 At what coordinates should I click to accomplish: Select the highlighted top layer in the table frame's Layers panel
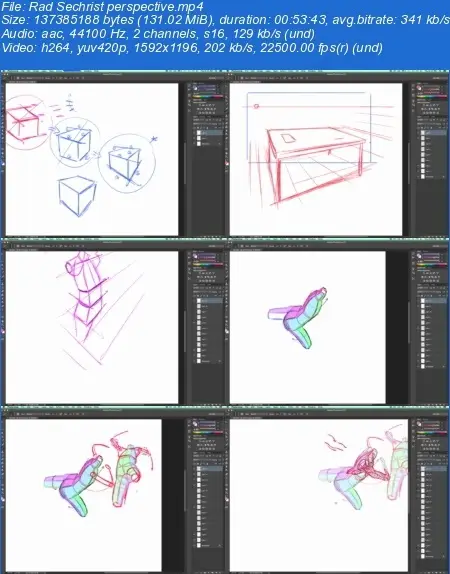point(433,133)
